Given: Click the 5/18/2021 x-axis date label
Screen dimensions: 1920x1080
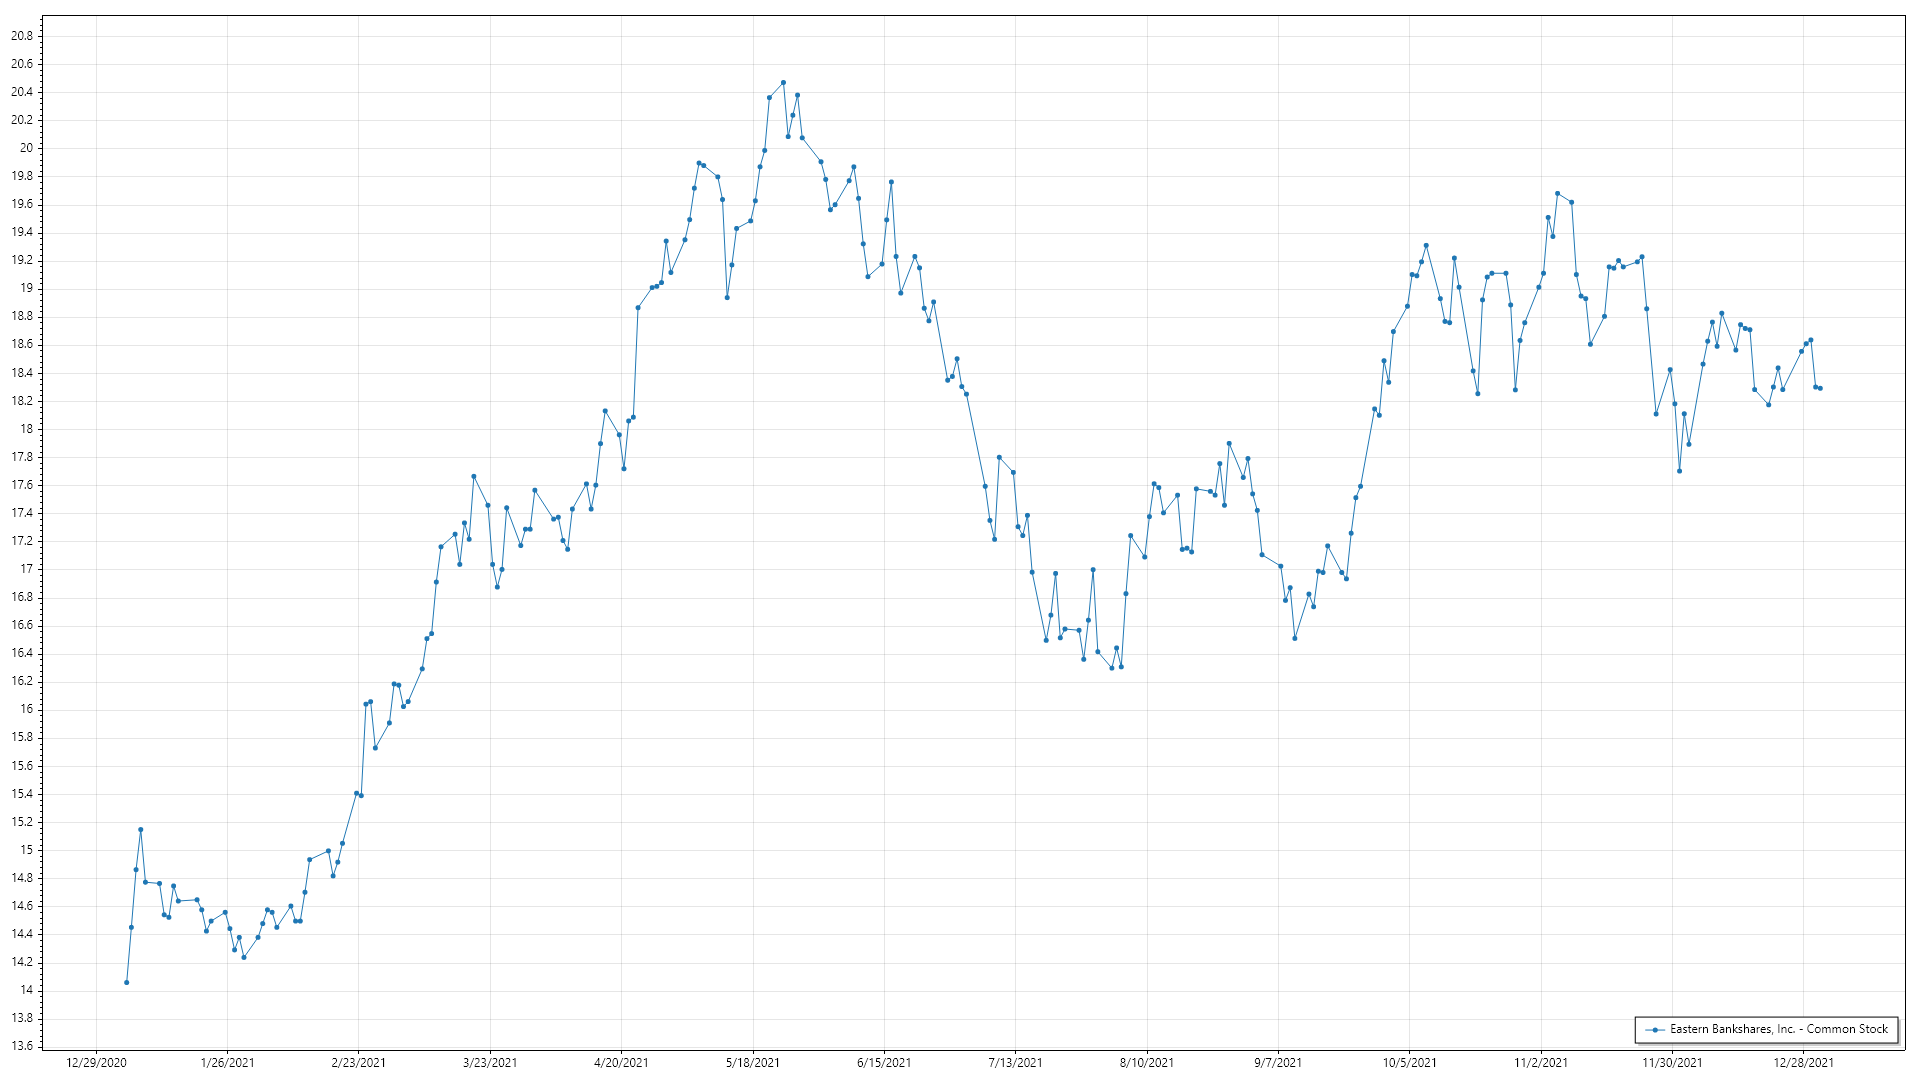Looking at the screenshot, I should [752, 1062].
